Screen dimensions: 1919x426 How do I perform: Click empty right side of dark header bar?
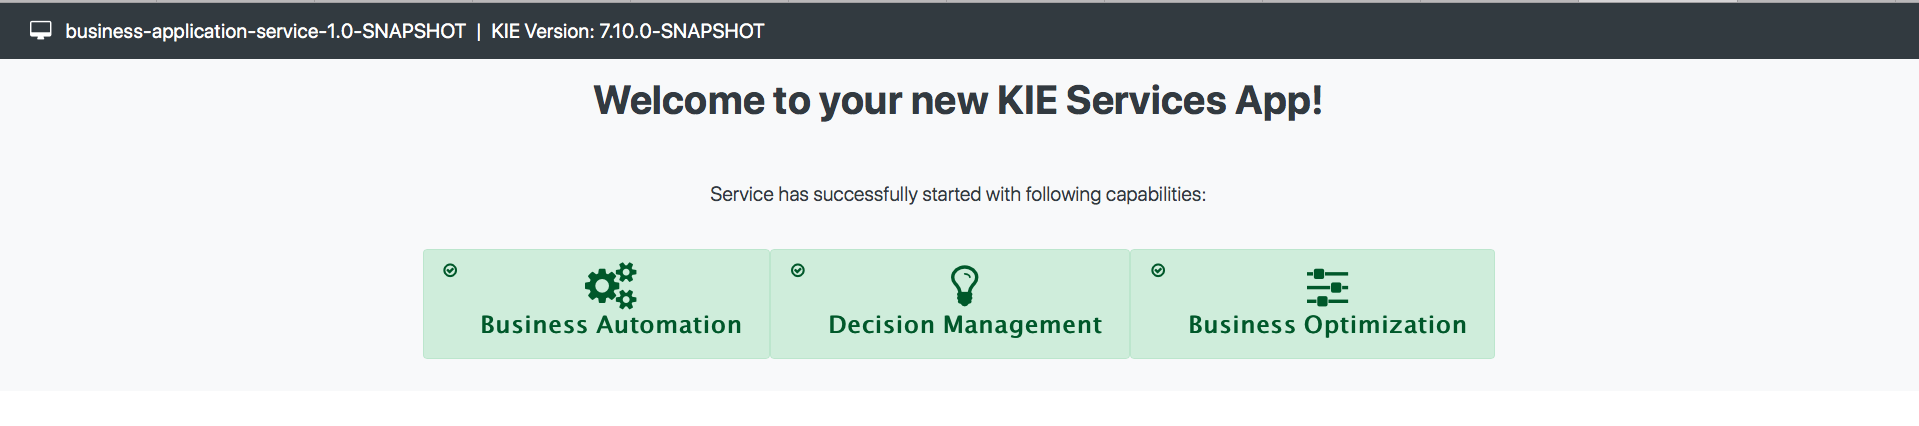1400,31
